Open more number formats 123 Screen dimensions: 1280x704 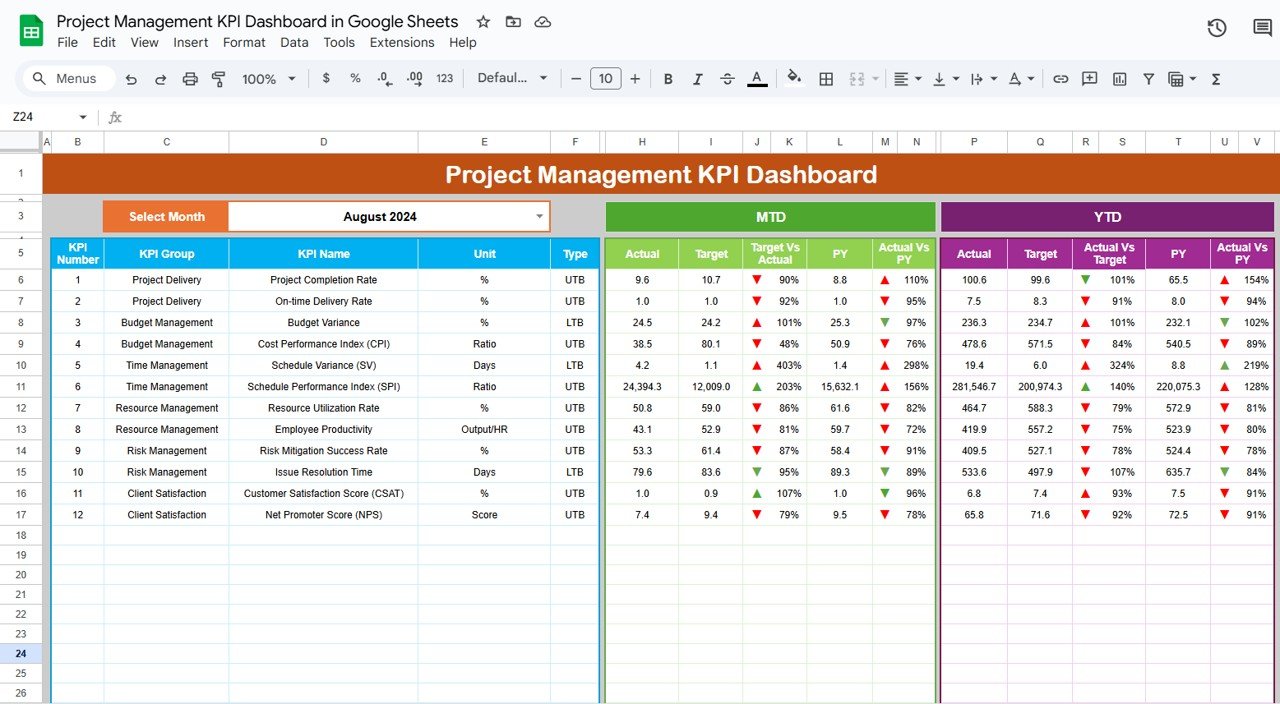coord(445,79)
